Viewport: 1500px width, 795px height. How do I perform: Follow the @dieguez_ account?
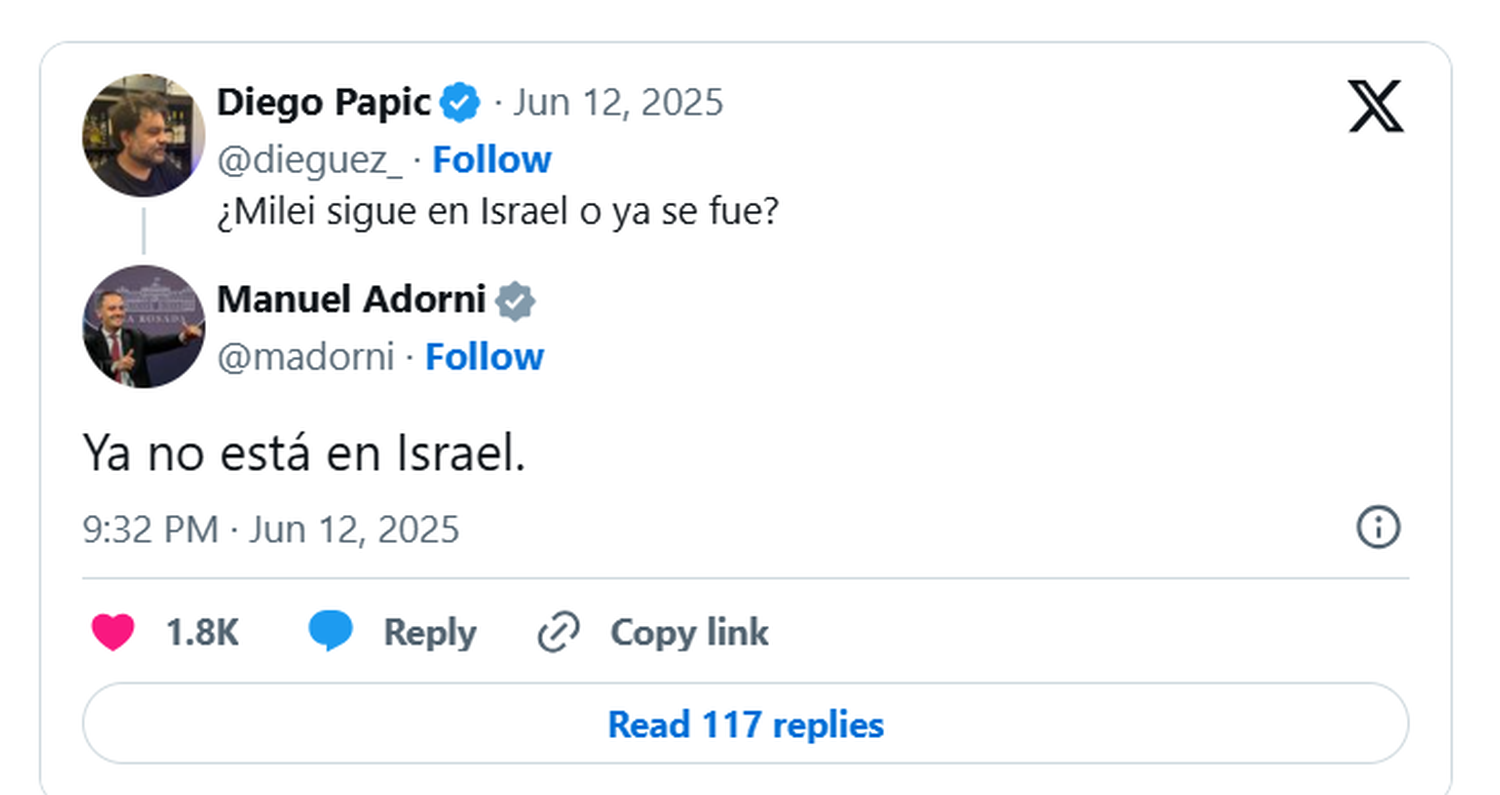click(492, 160)
